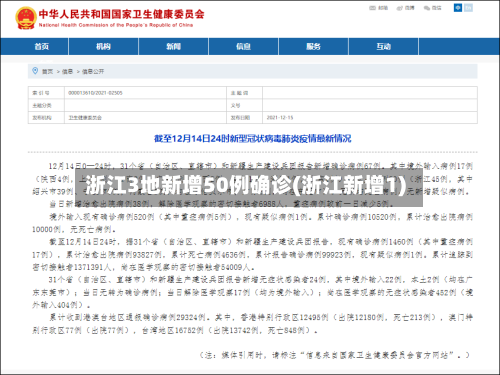Click the 中华人民共和国国家卫生健康委员会 site title
The width and height of the screenshot is (500, 375).
(121, 14)
